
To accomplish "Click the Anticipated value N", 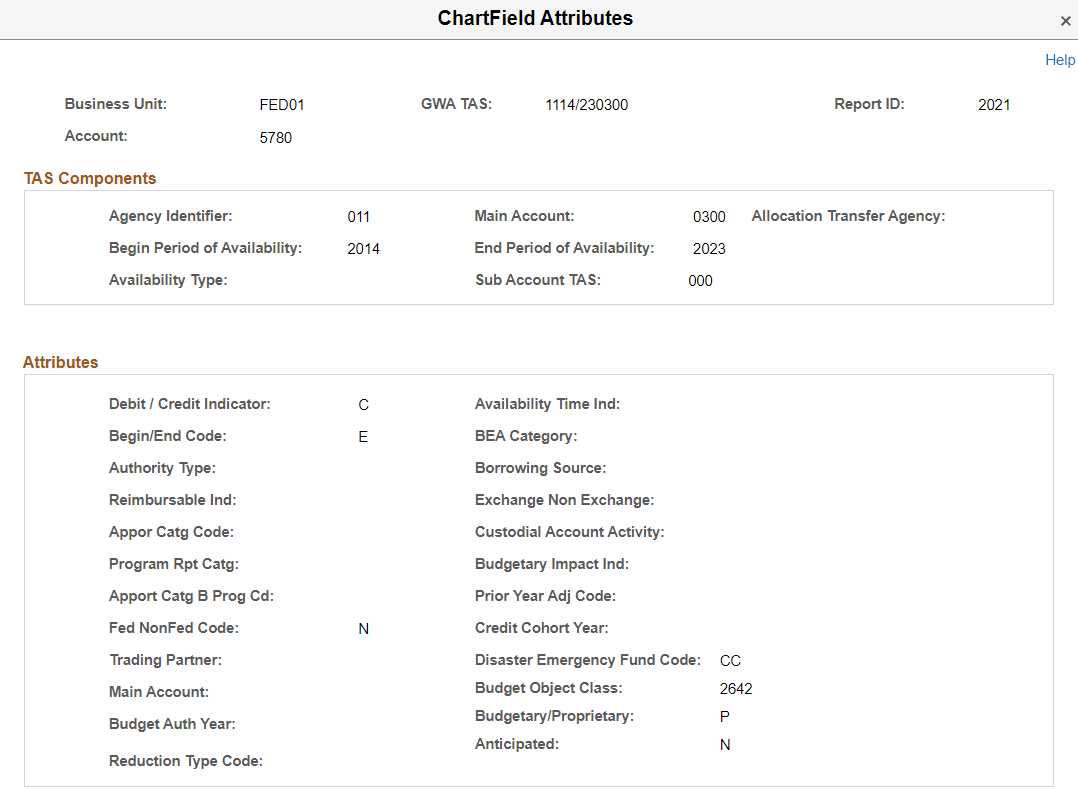I will 724,744.
